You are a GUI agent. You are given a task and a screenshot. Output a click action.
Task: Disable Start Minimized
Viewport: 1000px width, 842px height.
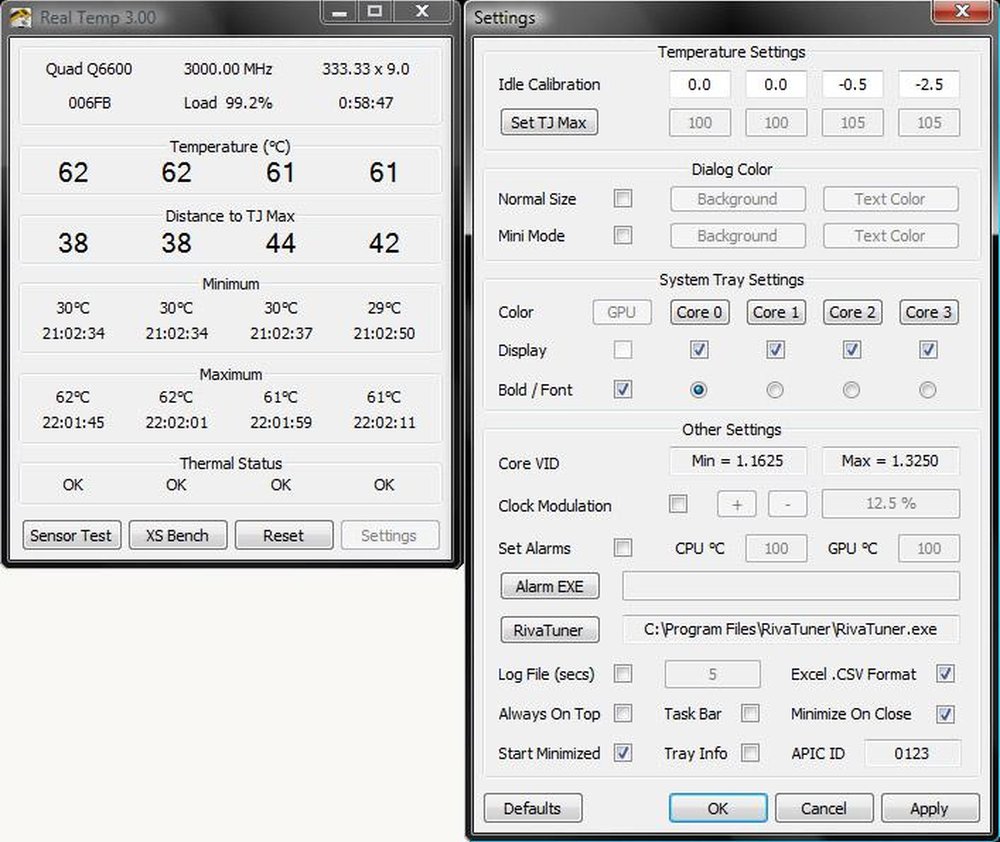623,753
